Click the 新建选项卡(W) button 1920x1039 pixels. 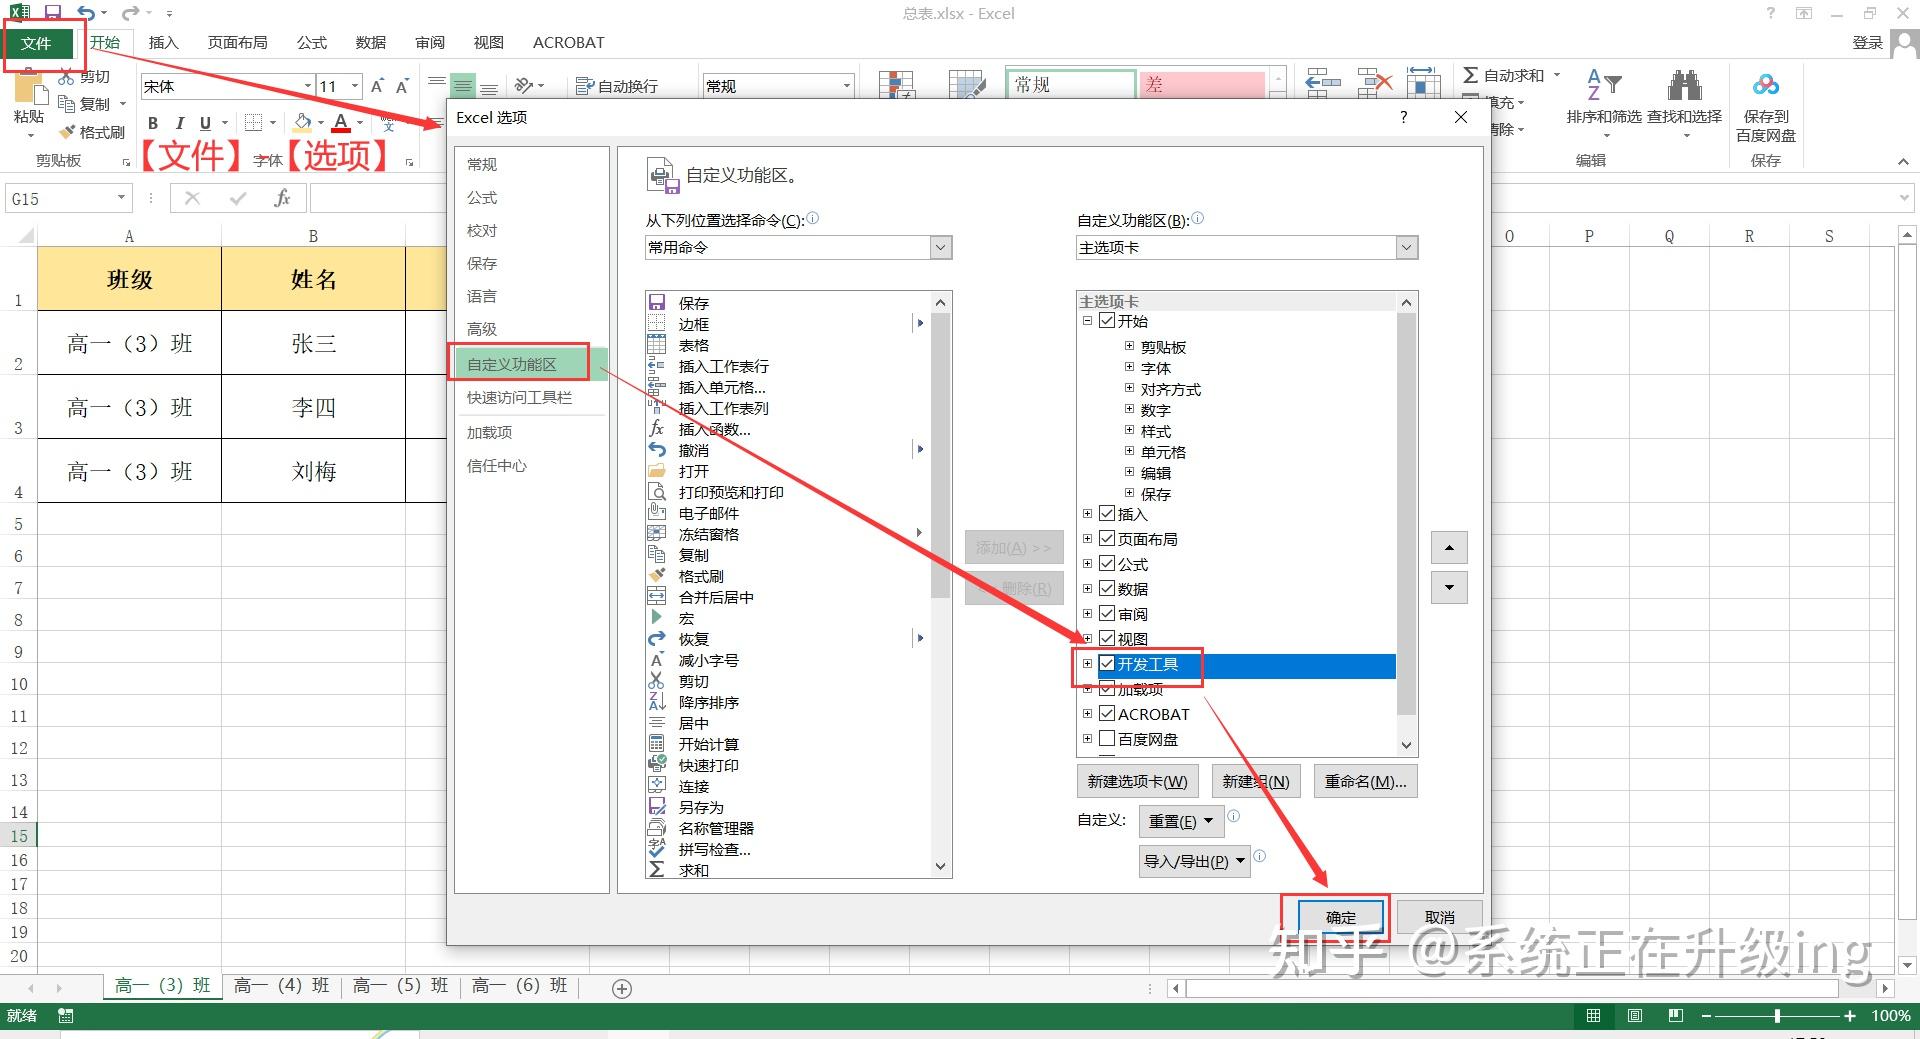[x=1136, y=781]
